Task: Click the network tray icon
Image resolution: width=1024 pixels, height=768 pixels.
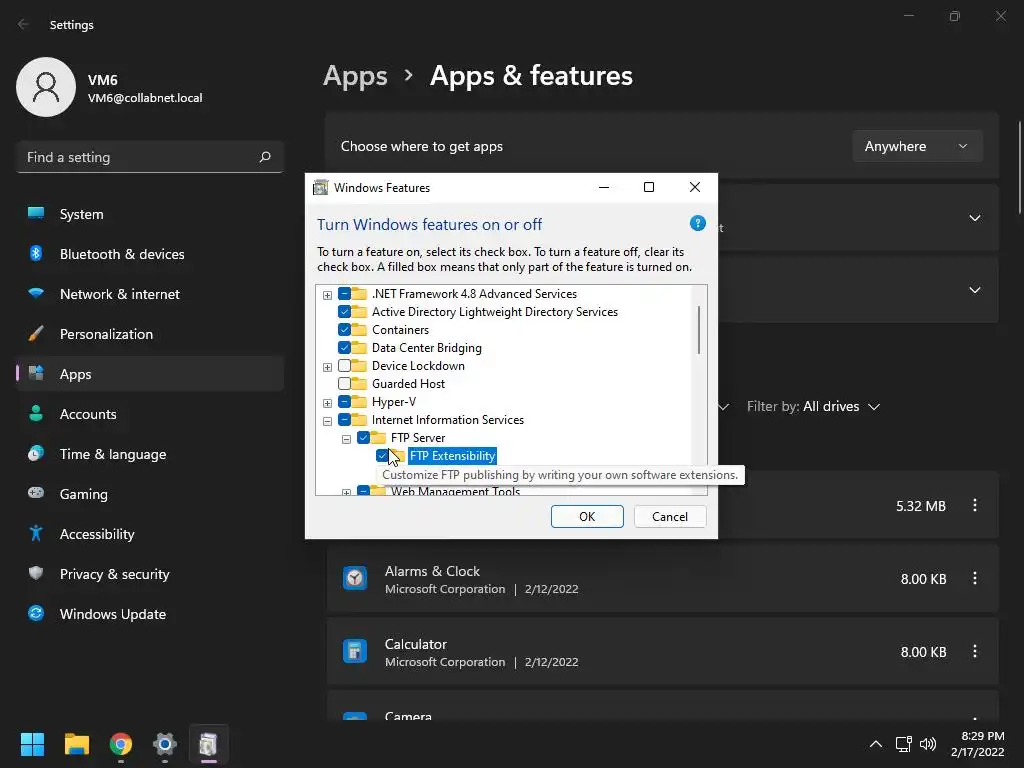Action: click(903, 744)
